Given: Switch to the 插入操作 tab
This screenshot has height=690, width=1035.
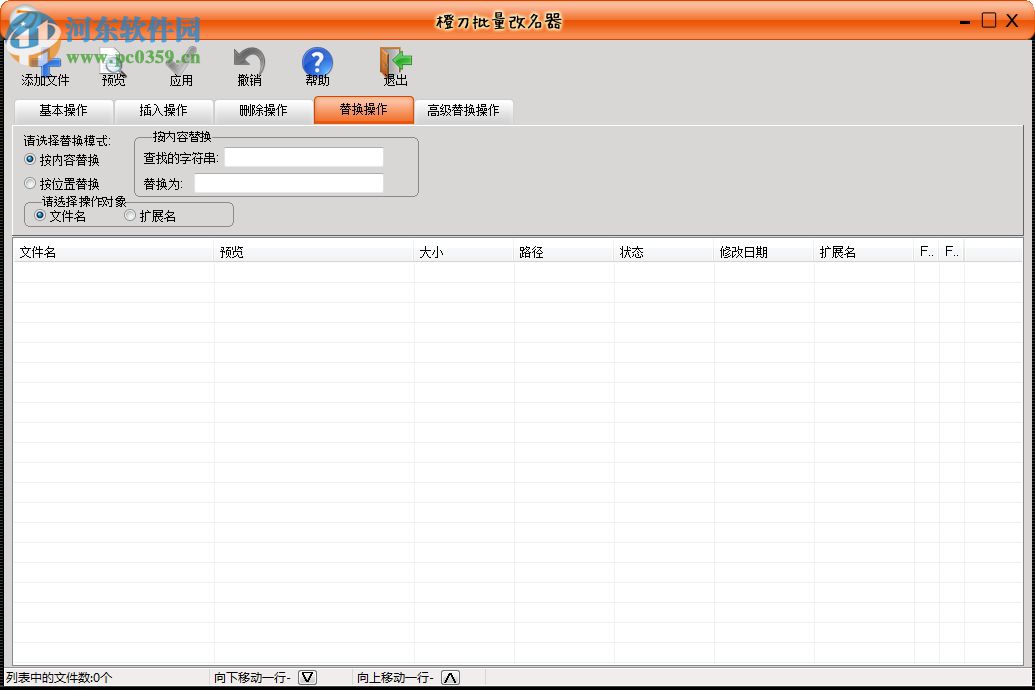Looking at the screenshot, I should pos(163,111).
